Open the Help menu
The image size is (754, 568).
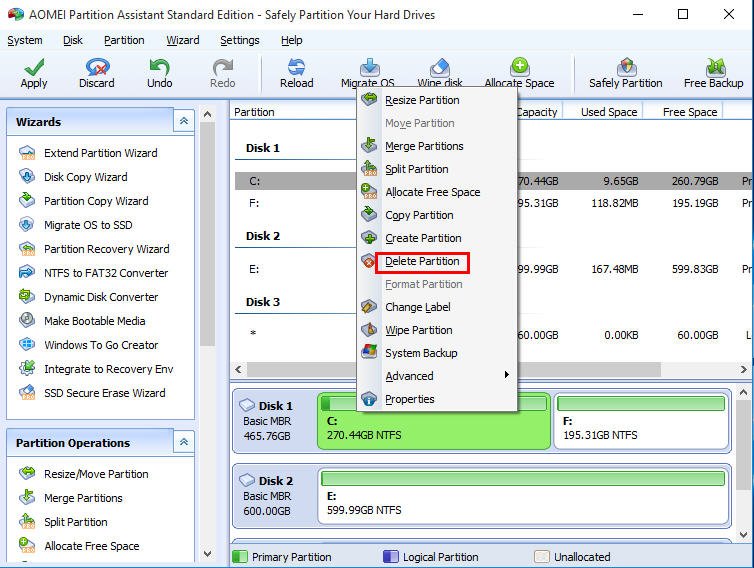point(291,40)
